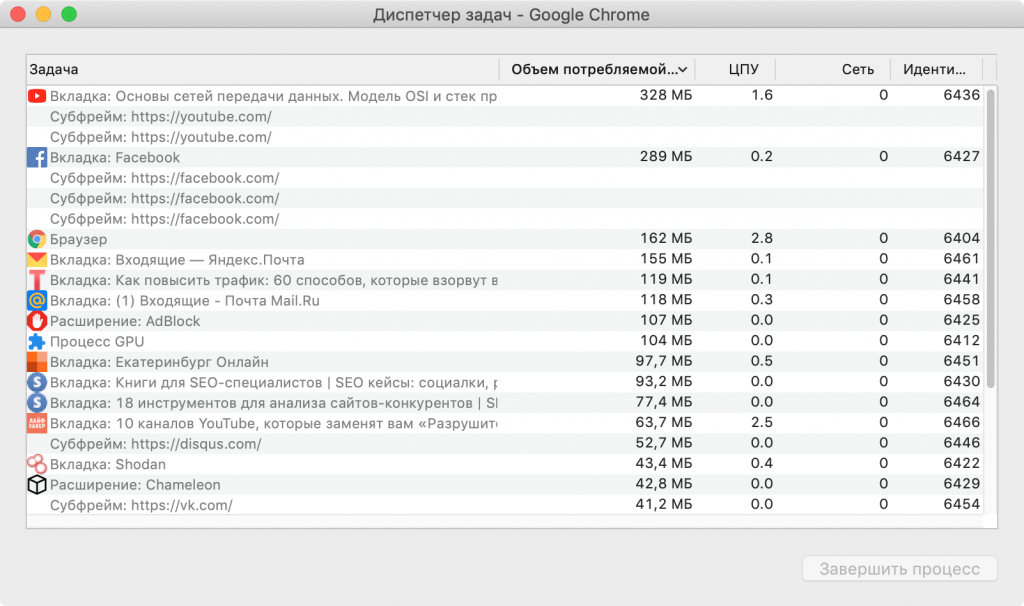Click the Лайфхакер icon of YouTube channels tab

coord(37,423)
